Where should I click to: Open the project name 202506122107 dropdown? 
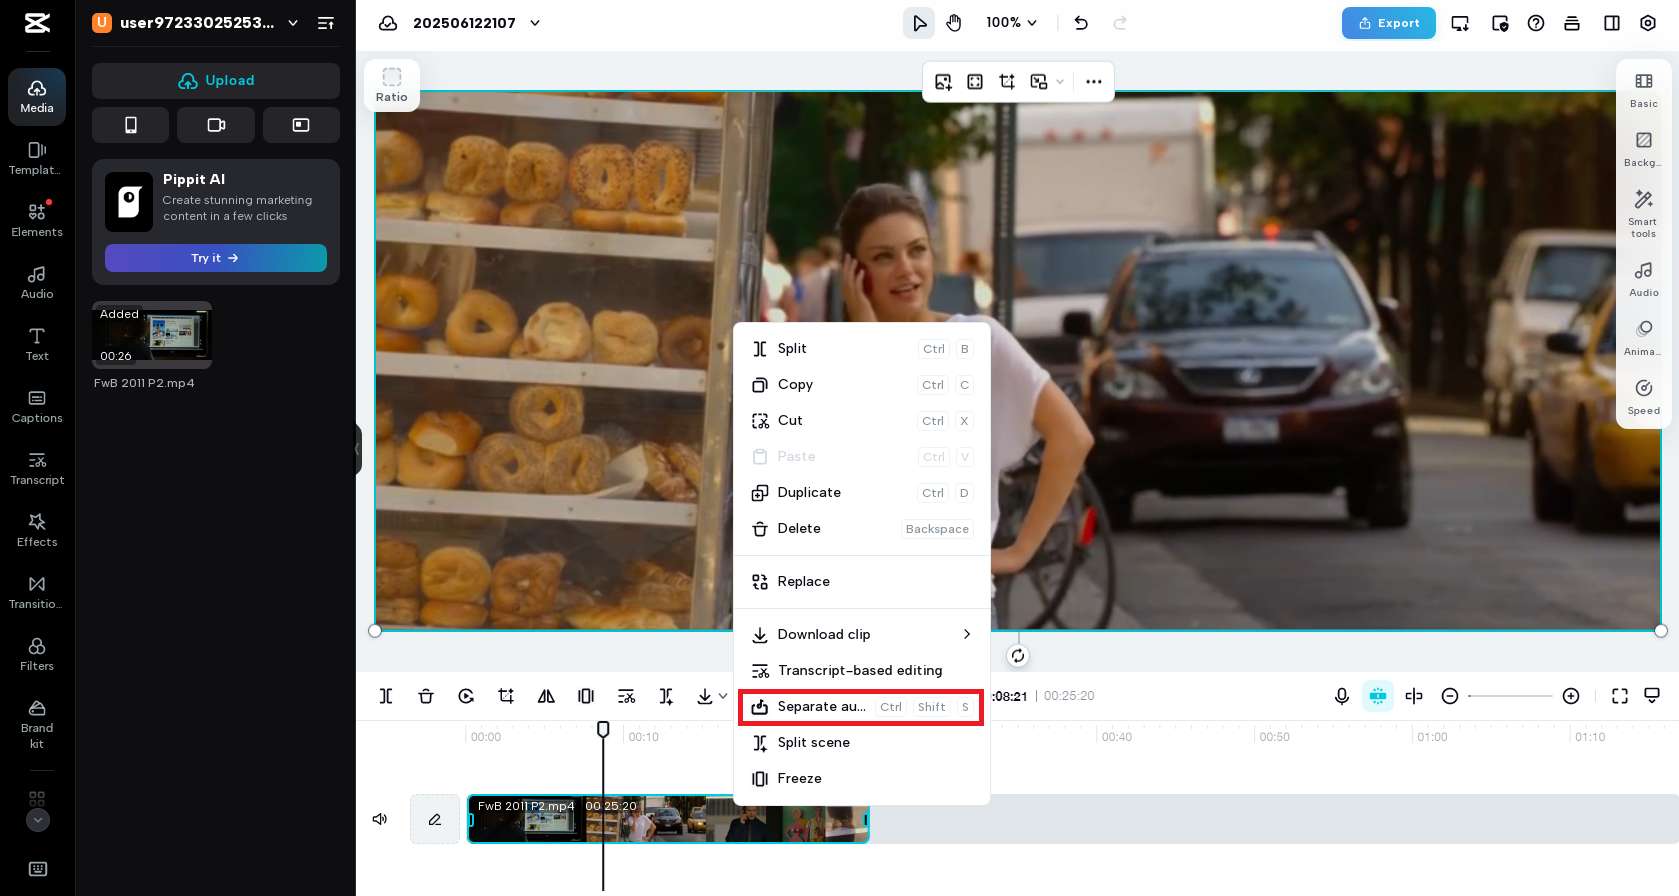535,23
